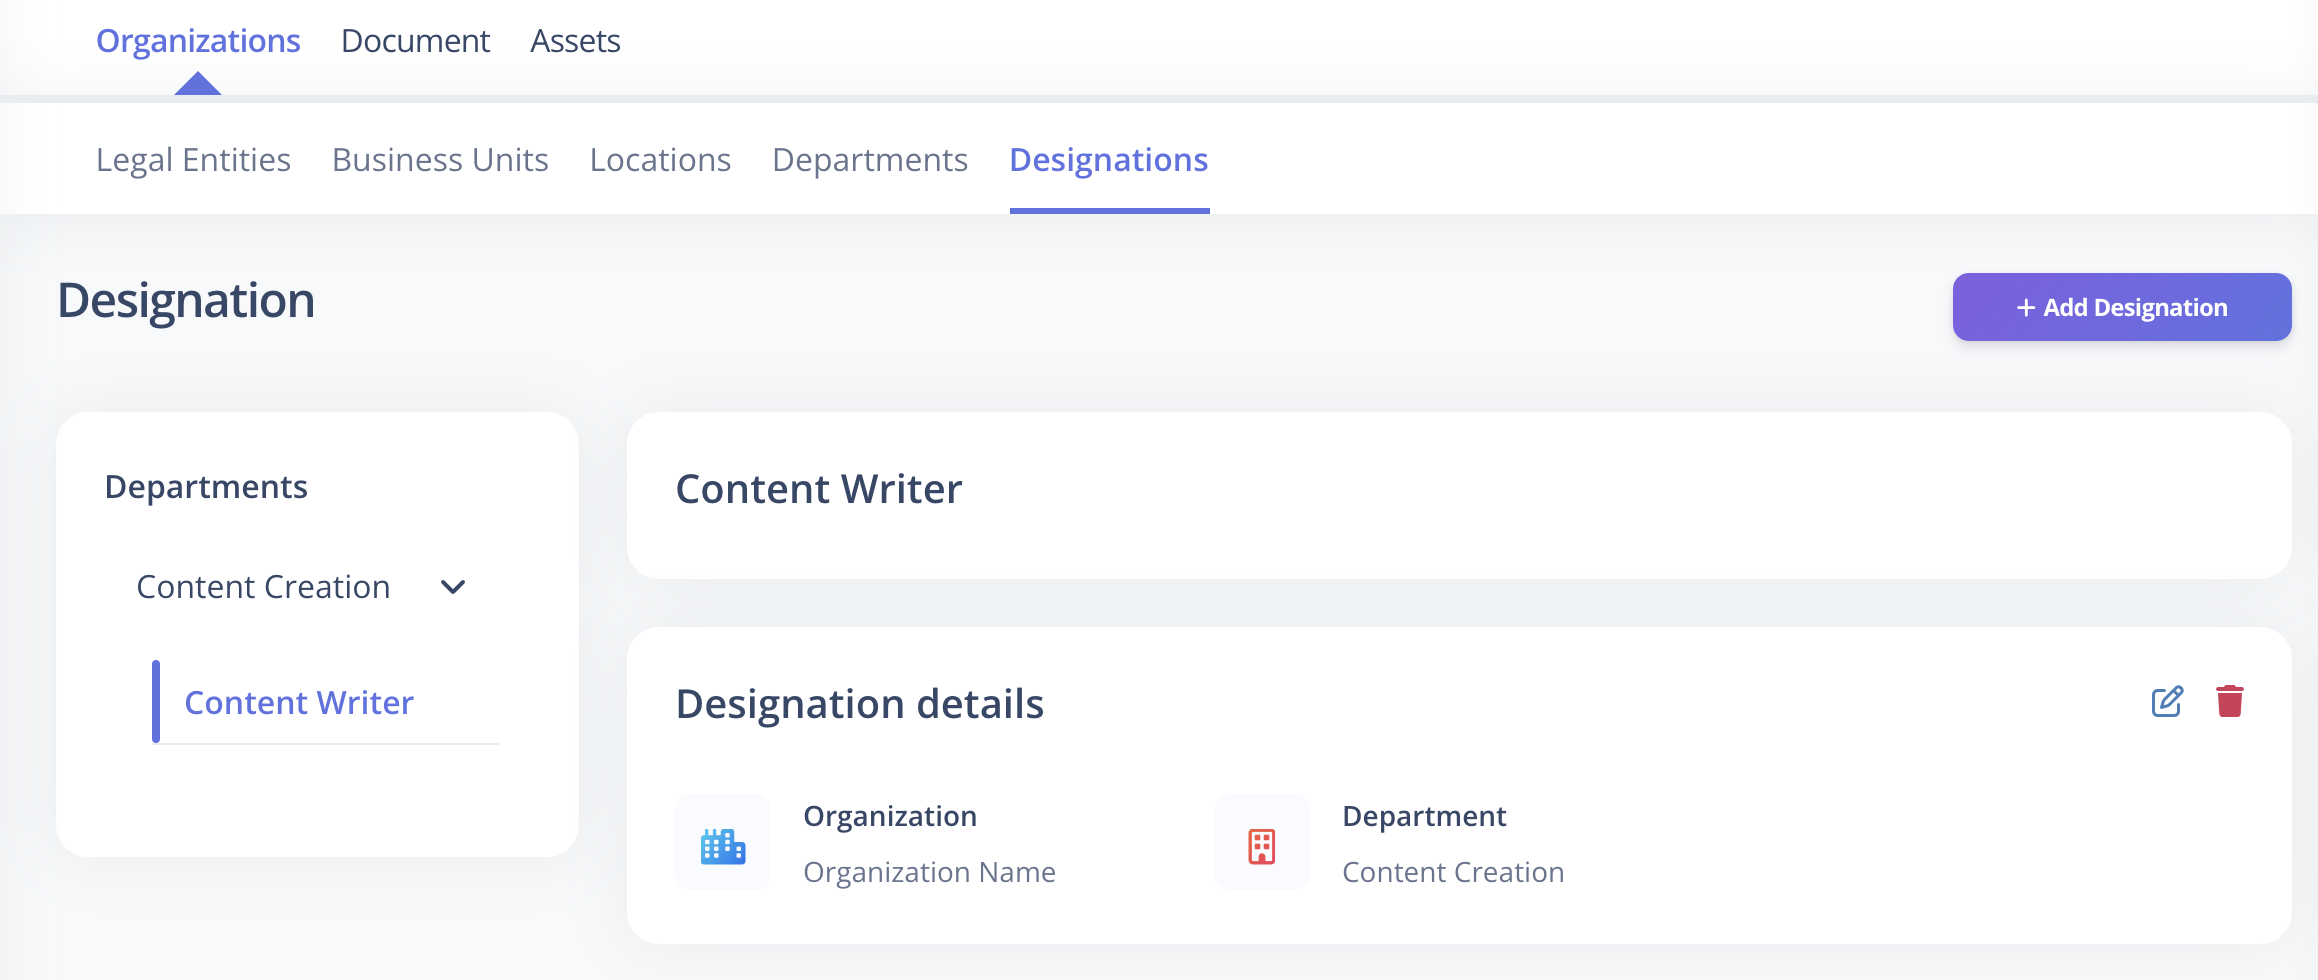This screenshot has width=2318, height=980.
Task: Click the Add Designation button
Action: (2122, 307)
